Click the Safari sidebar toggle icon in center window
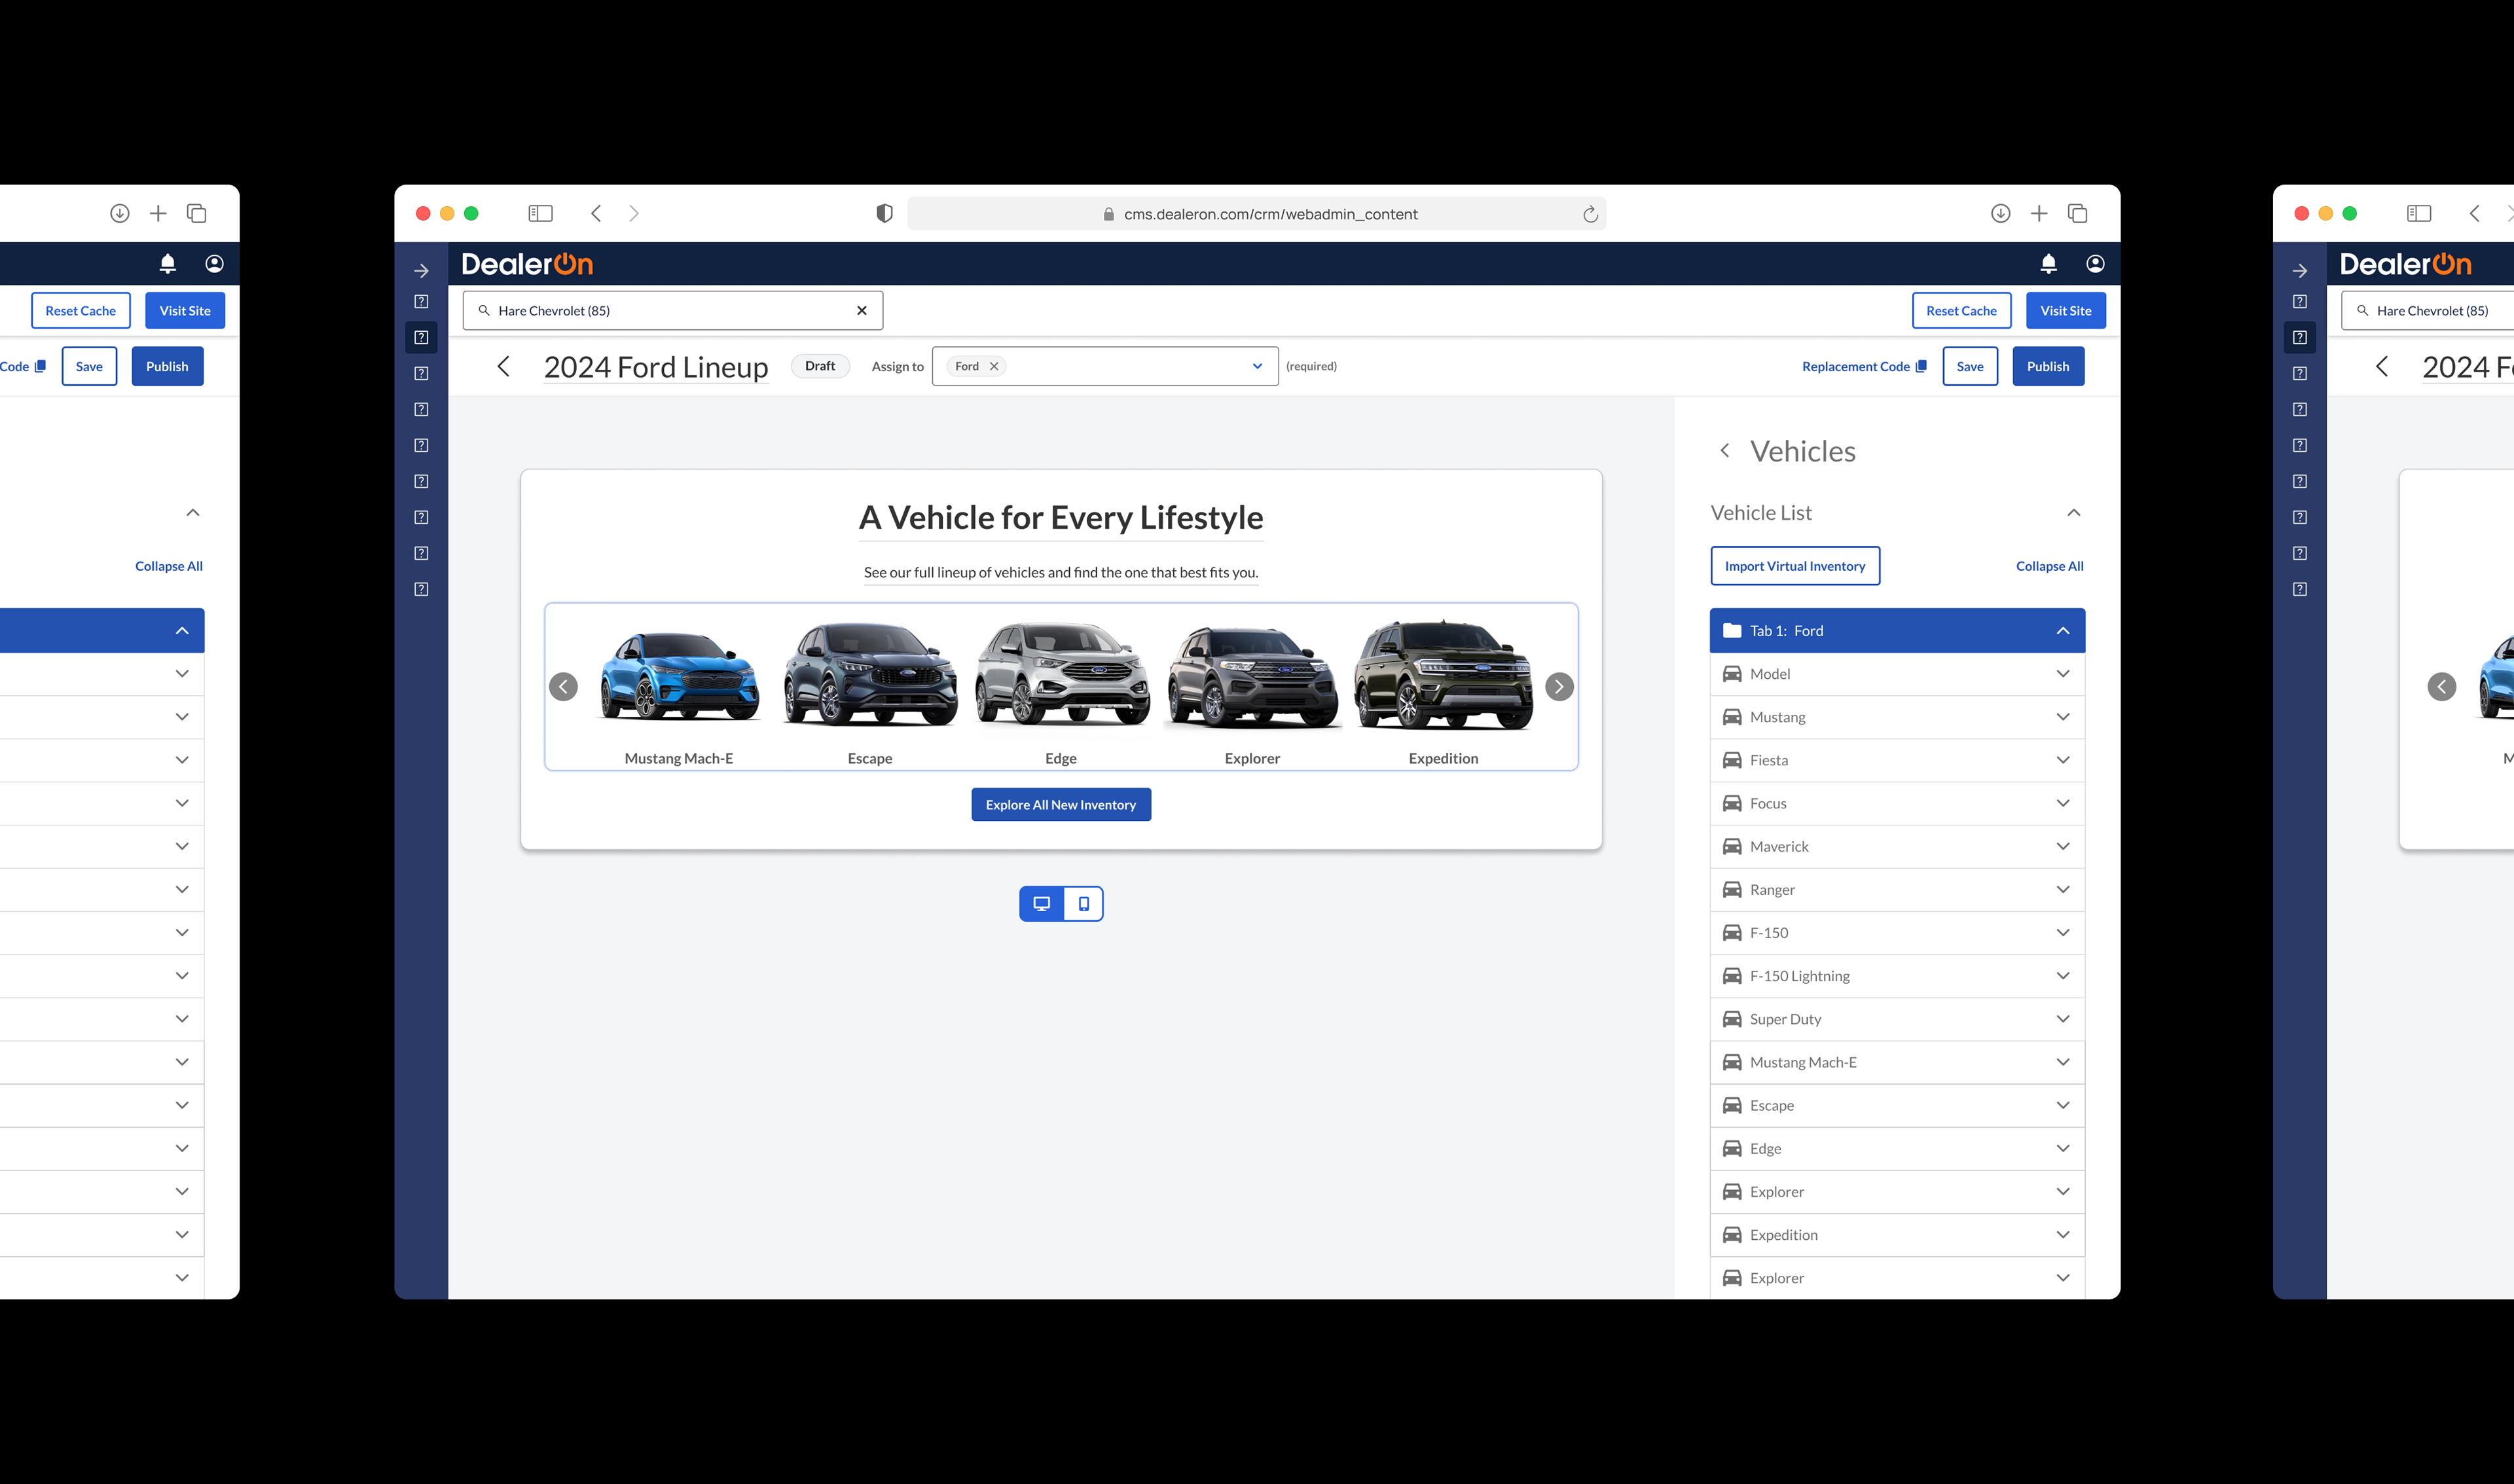 [x=540, y=213]
